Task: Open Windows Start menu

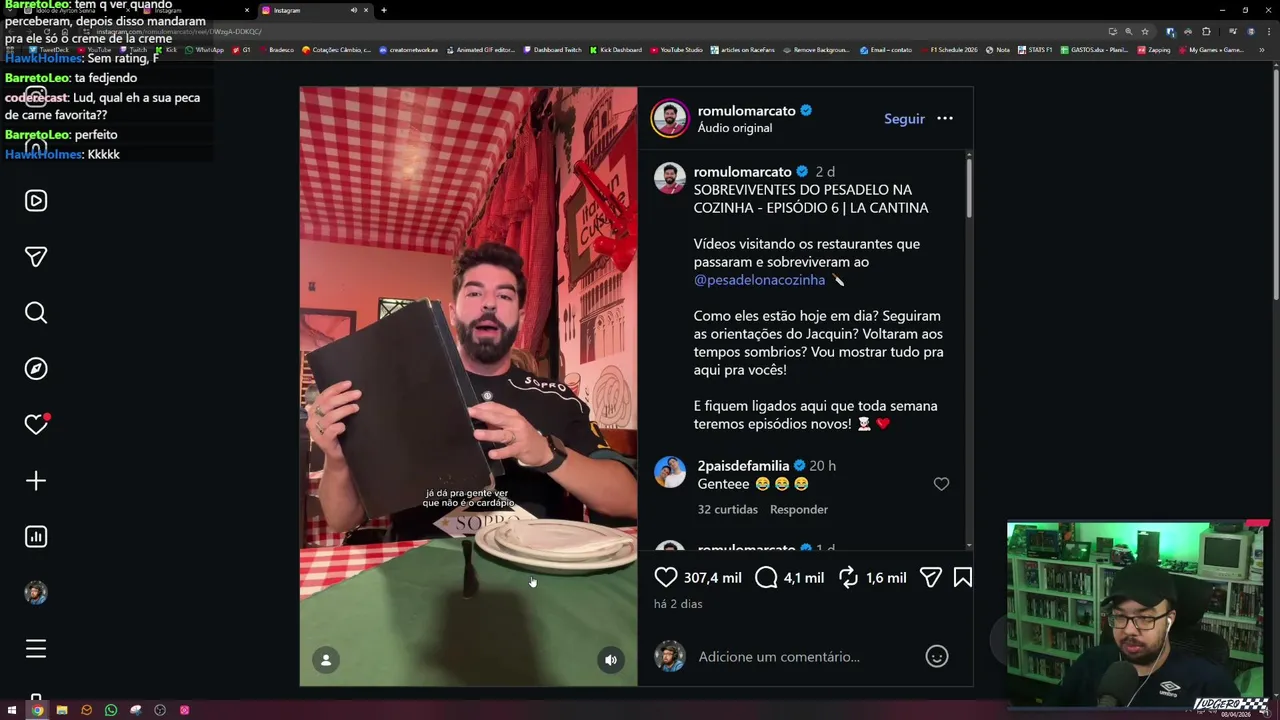Action: (12, 710)
